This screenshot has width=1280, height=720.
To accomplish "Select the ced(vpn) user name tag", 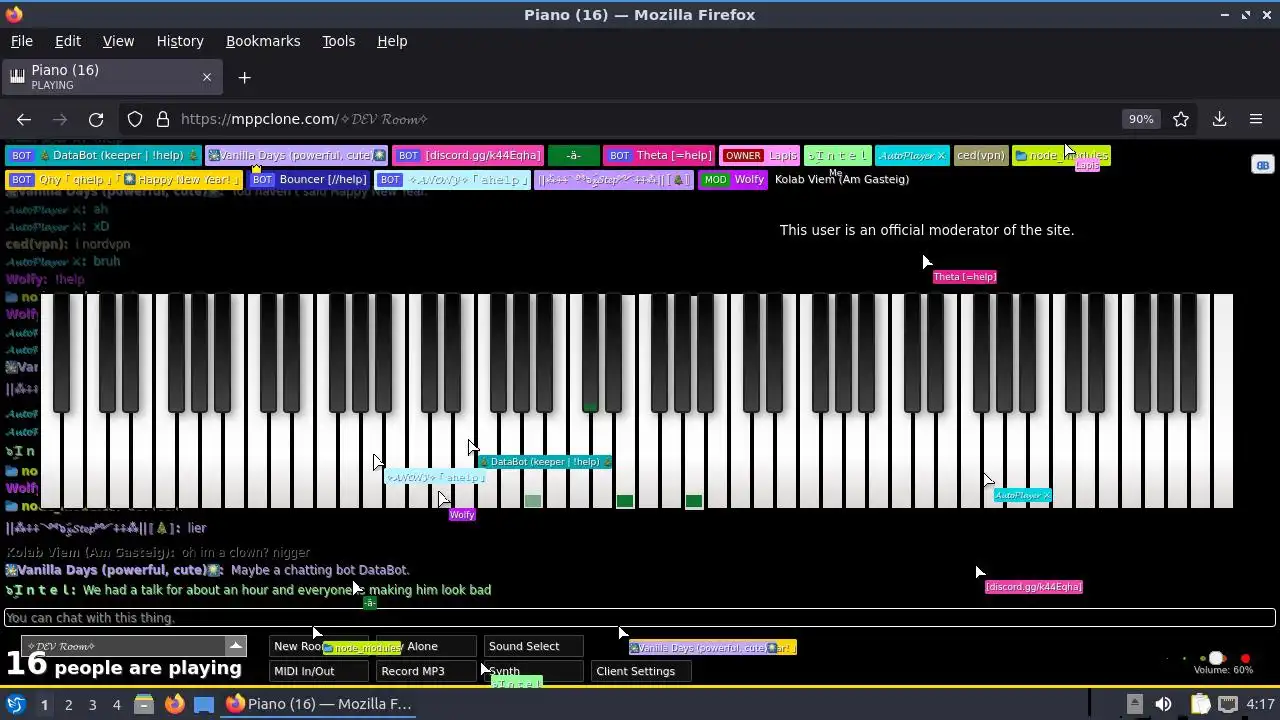I will point(980,155).
